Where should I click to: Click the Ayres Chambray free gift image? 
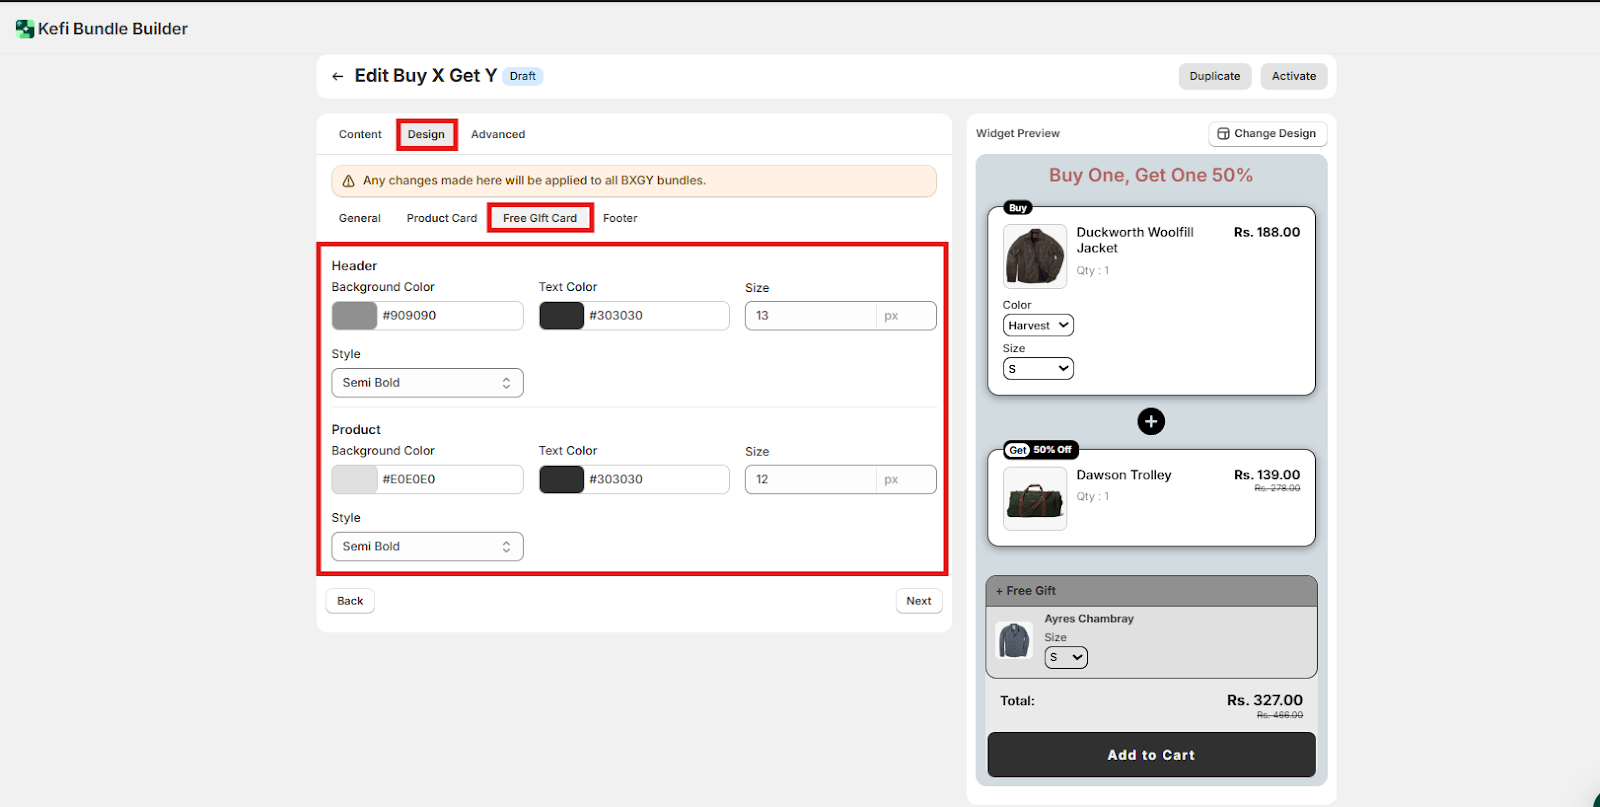coord(1014,640)
